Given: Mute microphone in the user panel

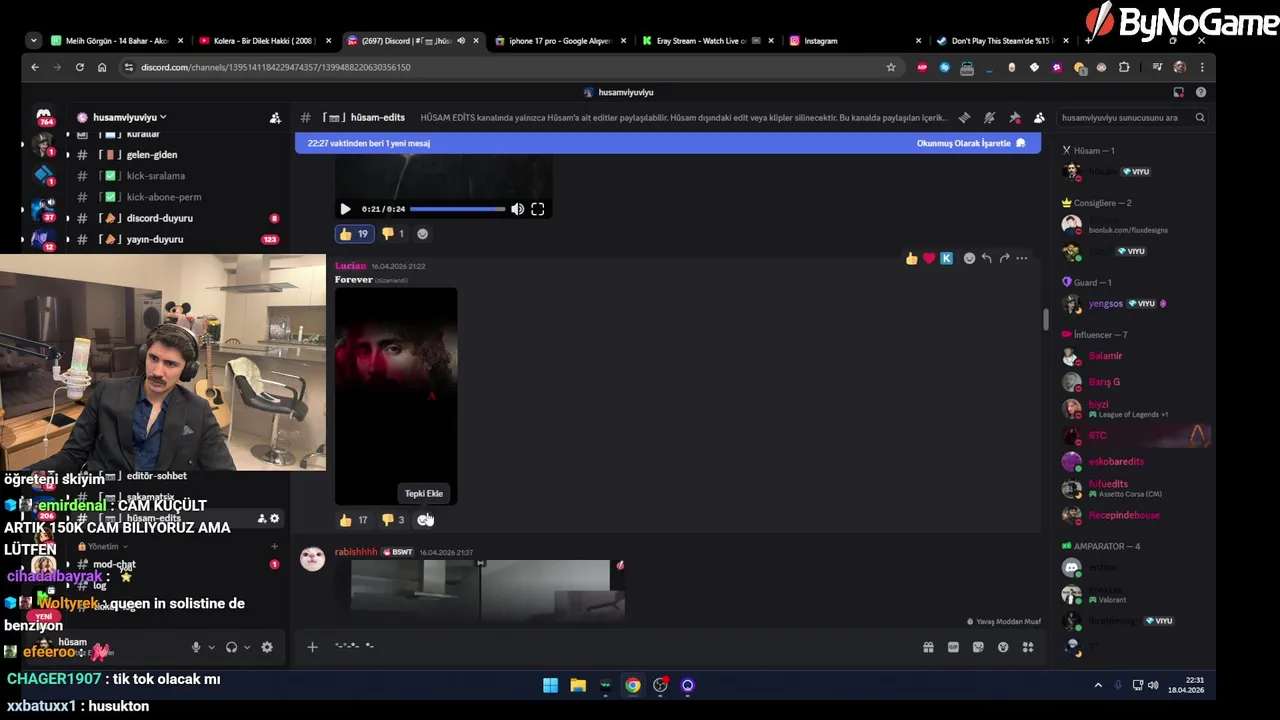Looking at the screenshot, I should coord(196,647).
